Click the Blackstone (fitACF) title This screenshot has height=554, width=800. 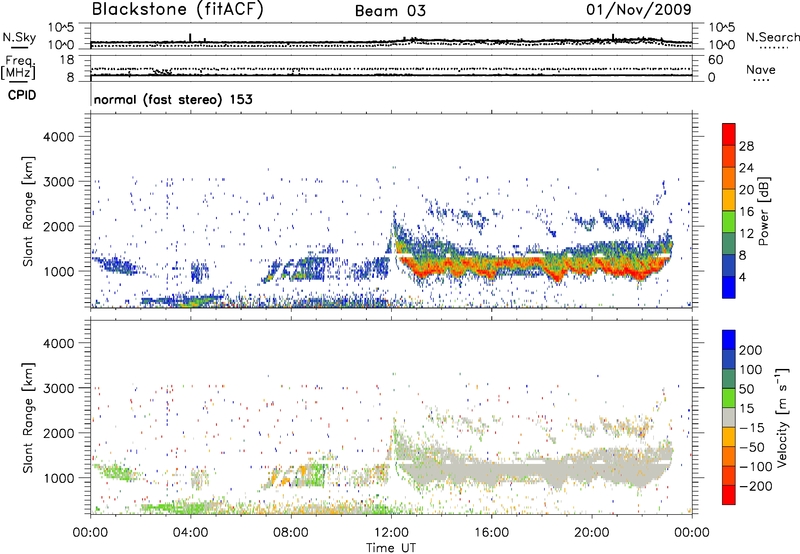coord(177,9)
